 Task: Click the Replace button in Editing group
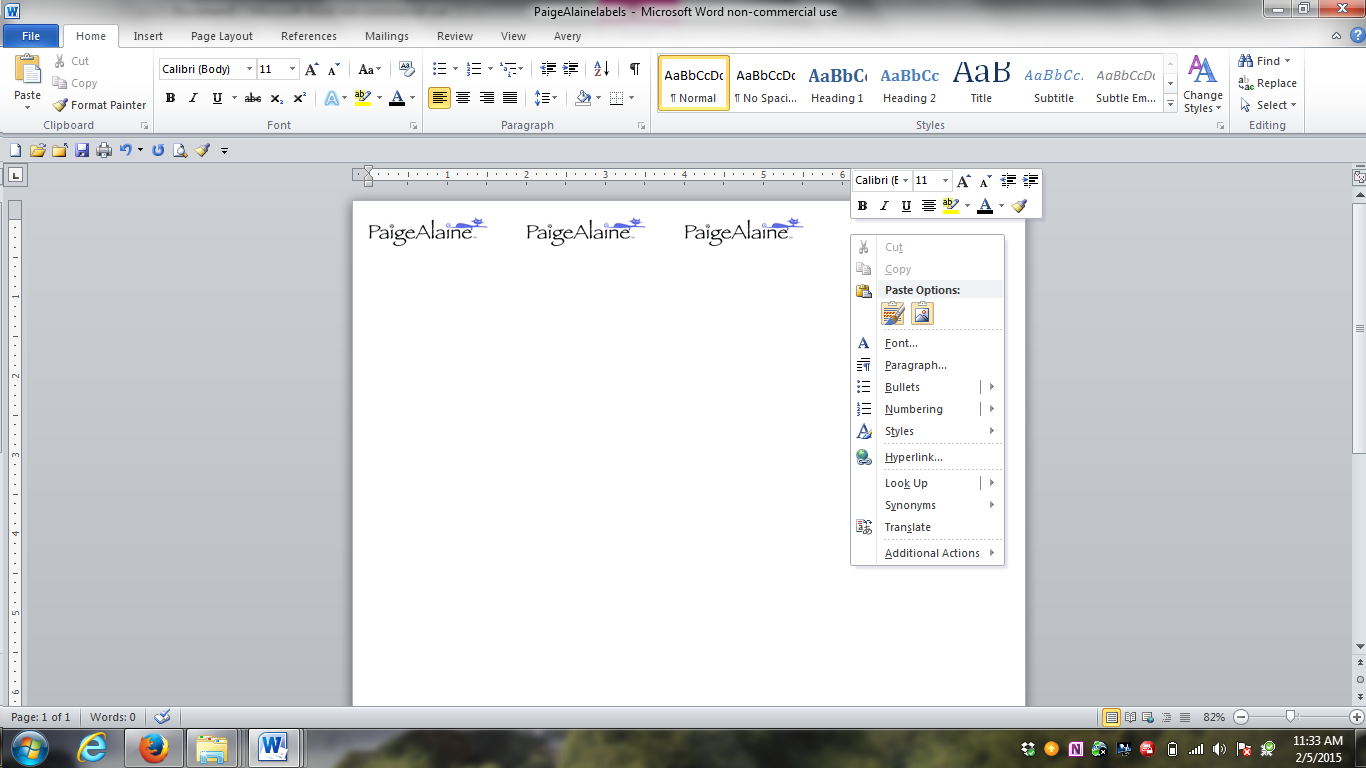click(x=1267, y=83)
